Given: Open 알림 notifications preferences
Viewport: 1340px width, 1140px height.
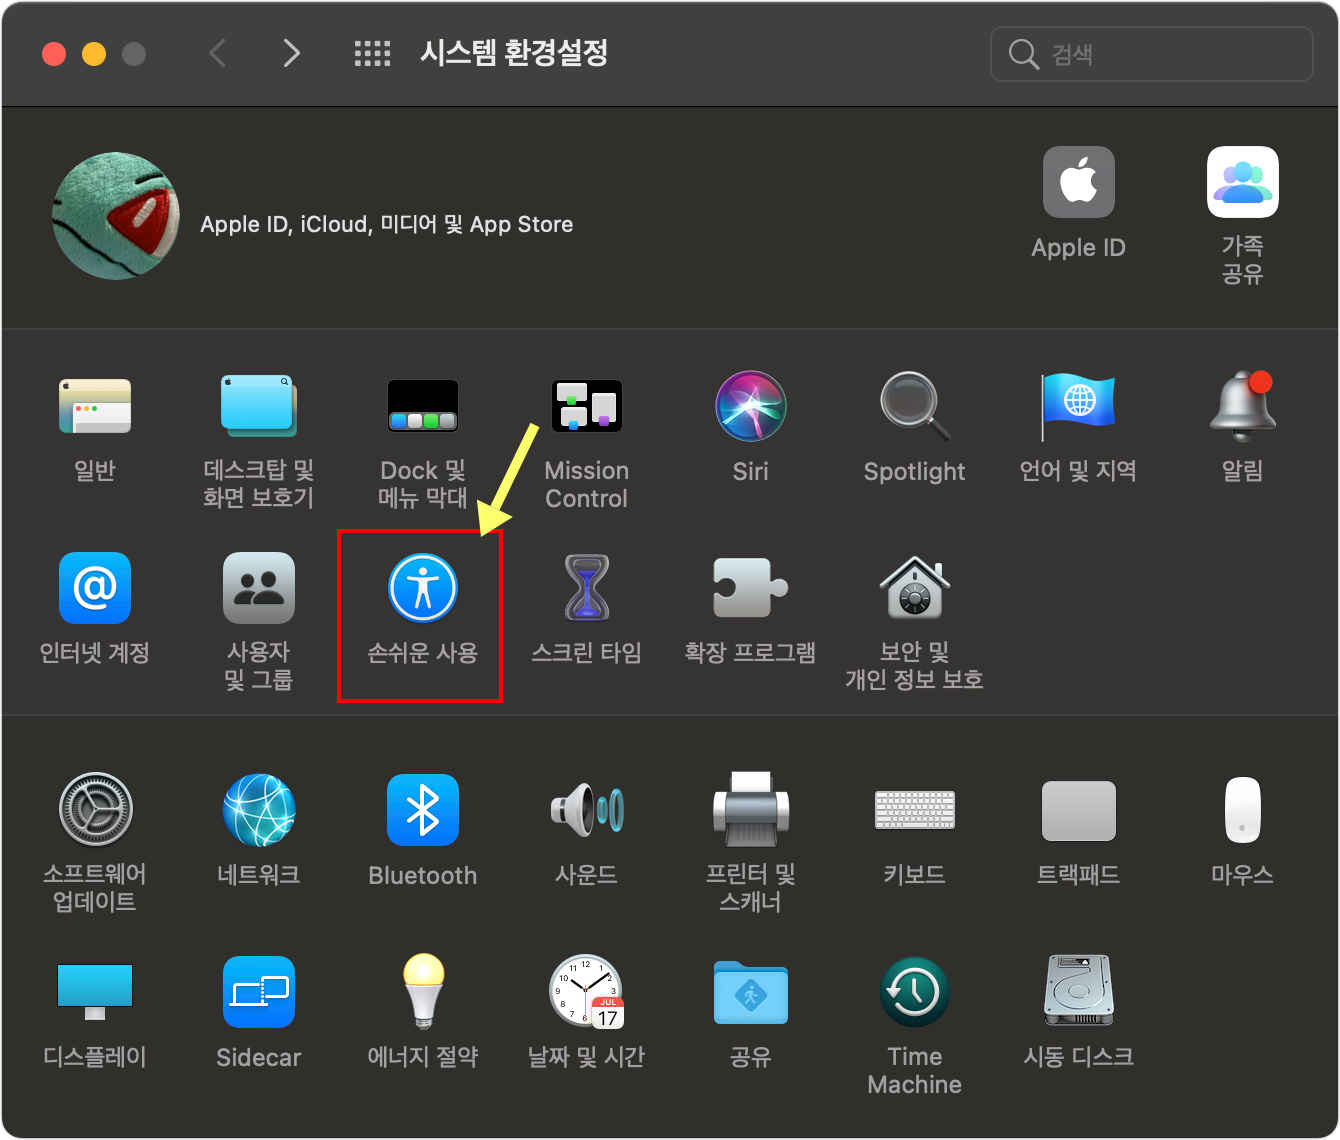Looking at the screenshot, I should (x=1243, y=406).
